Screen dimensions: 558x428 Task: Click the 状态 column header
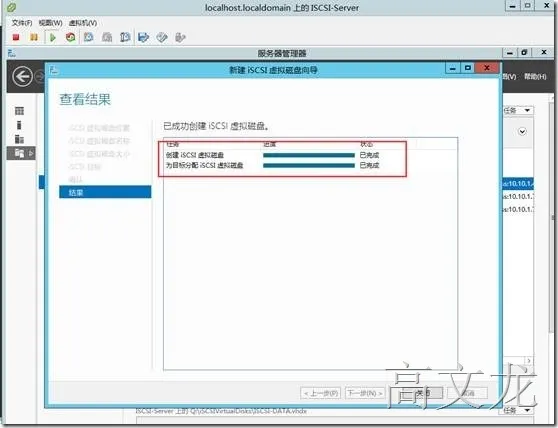click(367, 144)
